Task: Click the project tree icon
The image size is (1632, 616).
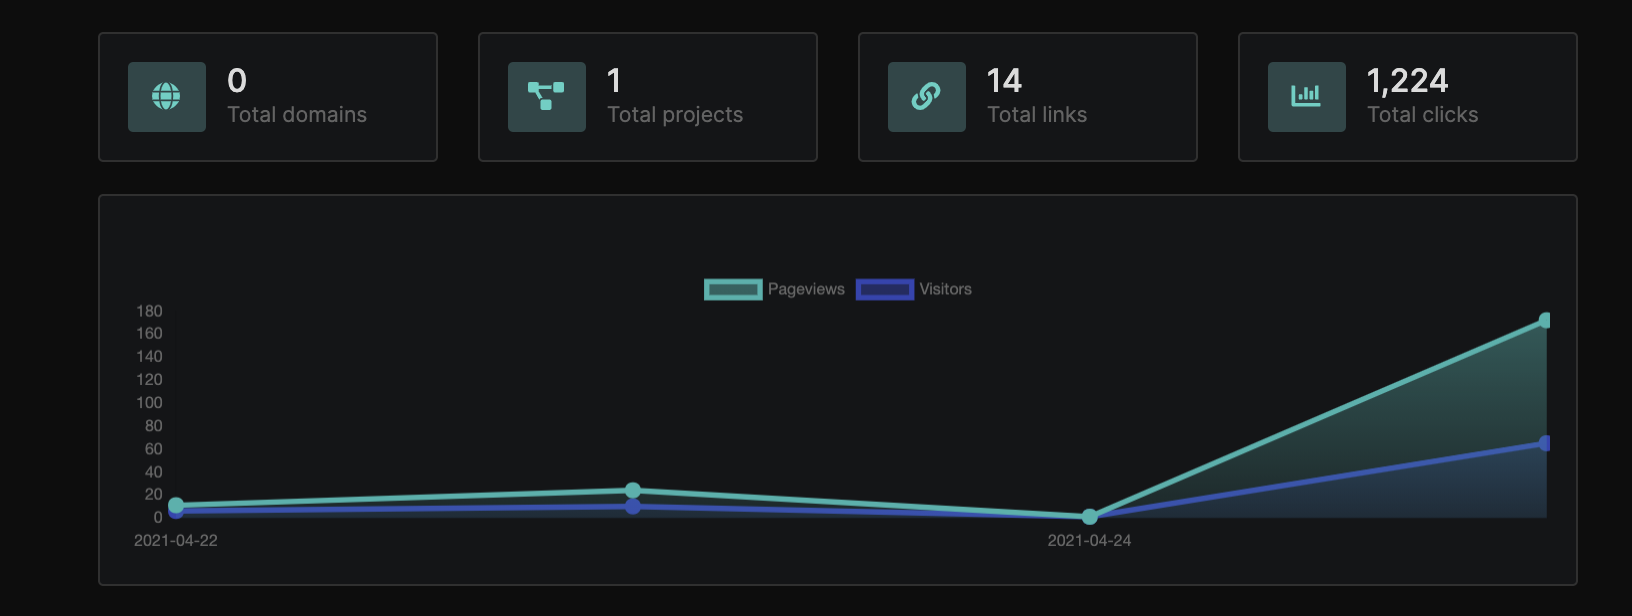Action: coord(546,97)
